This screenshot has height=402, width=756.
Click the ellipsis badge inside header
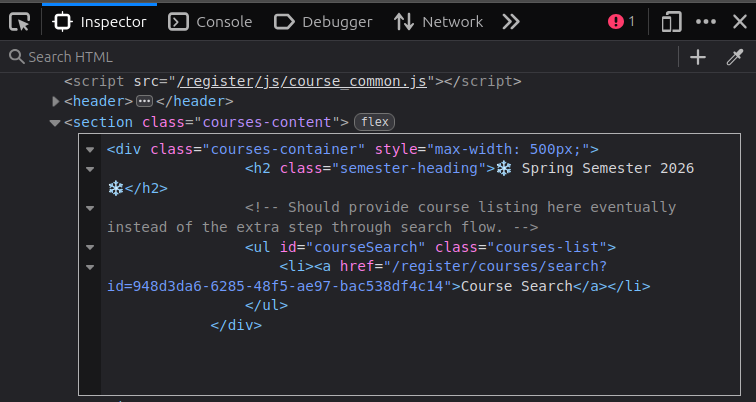144,101
